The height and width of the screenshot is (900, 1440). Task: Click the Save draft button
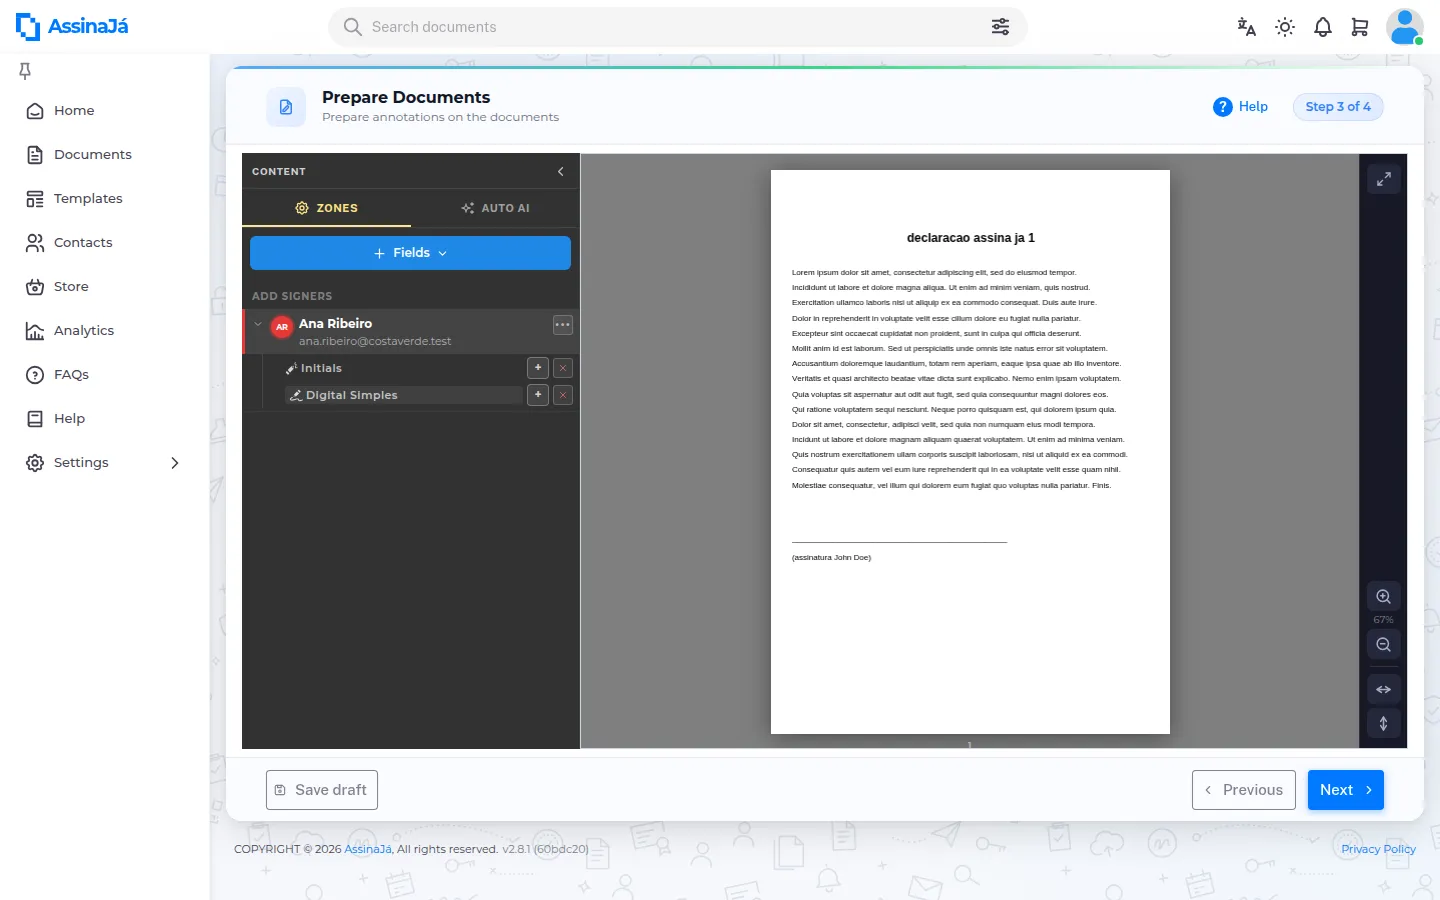click(322, 790)
